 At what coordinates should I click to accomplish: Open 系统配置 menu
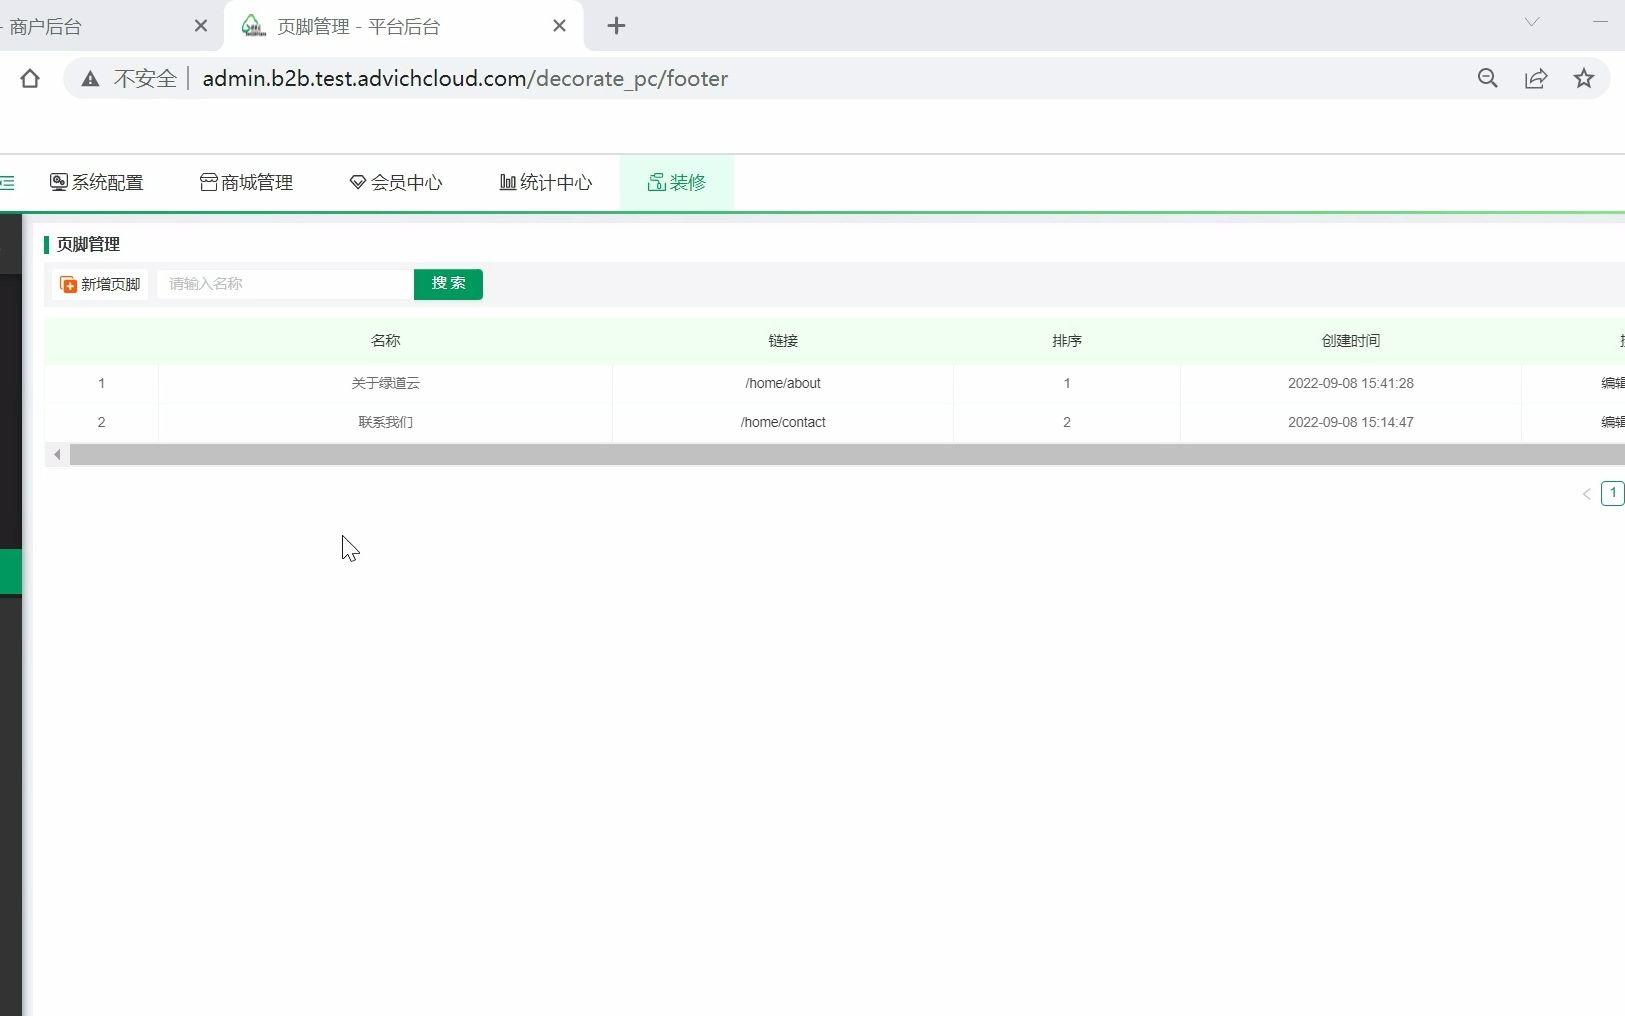[97, 182]
